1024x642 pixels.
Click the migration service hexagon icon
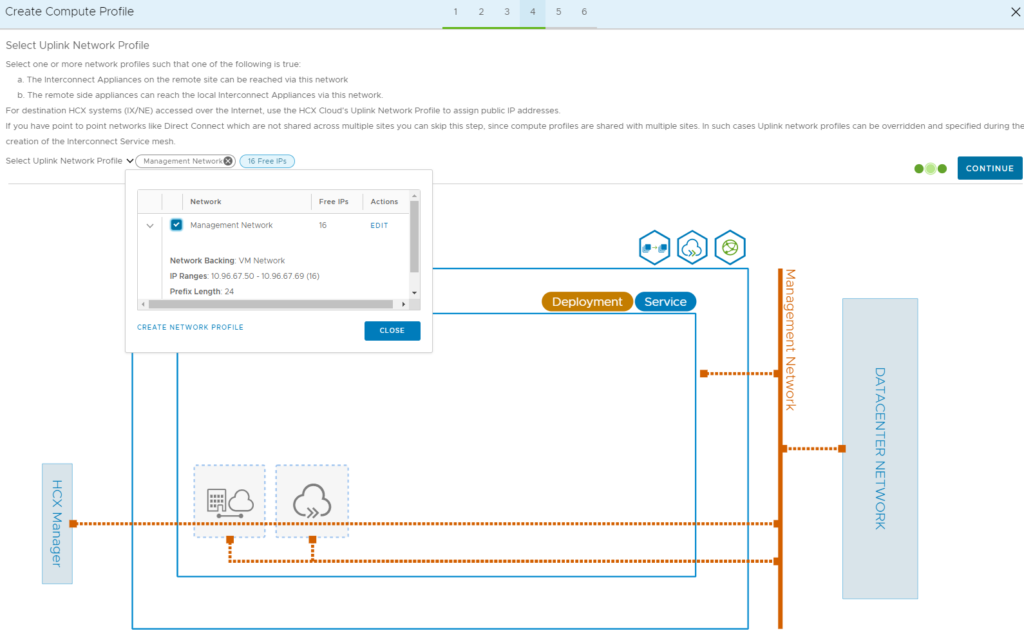point(654,248)
